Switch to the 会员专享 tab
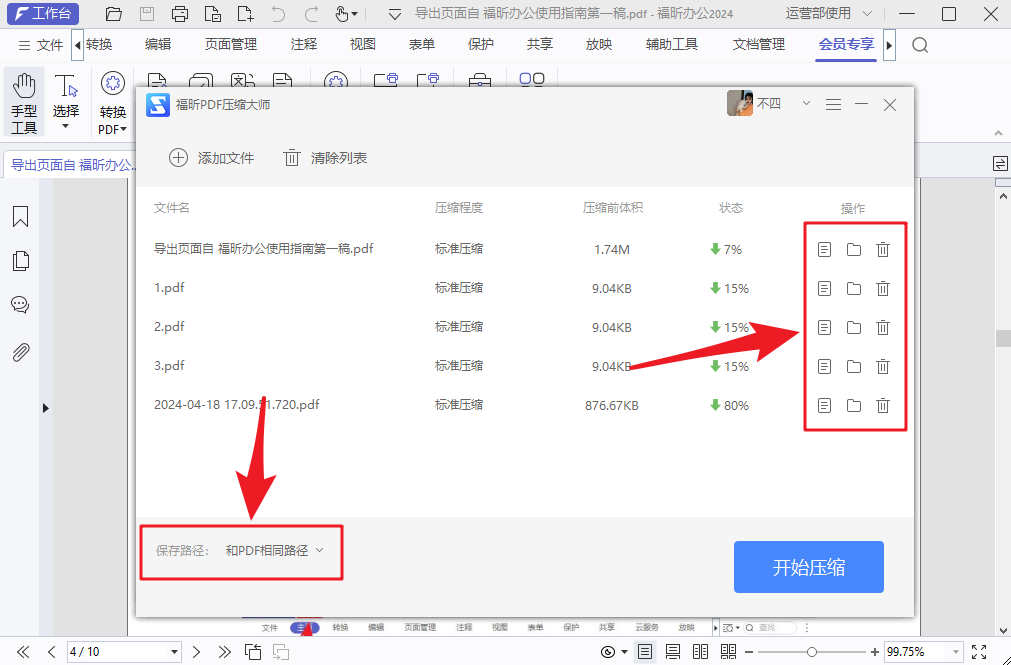Screen dimensions: 1011x665 845,44
